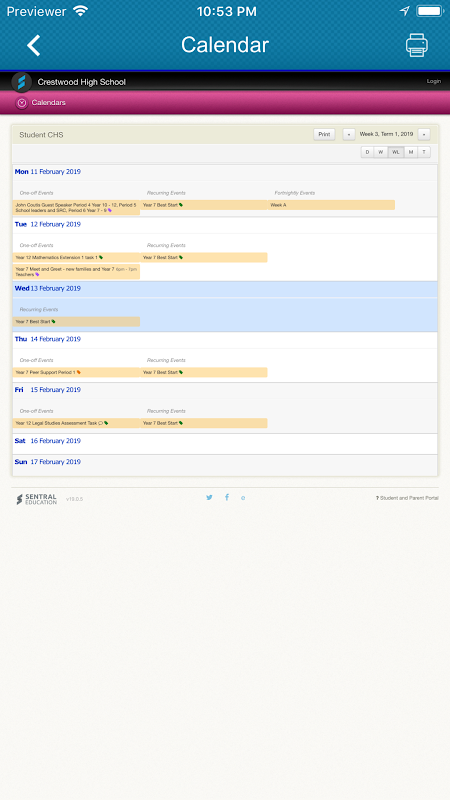Click the Print button in Student CHS
The height and width of the screenshot is (800, 450).
324,135
